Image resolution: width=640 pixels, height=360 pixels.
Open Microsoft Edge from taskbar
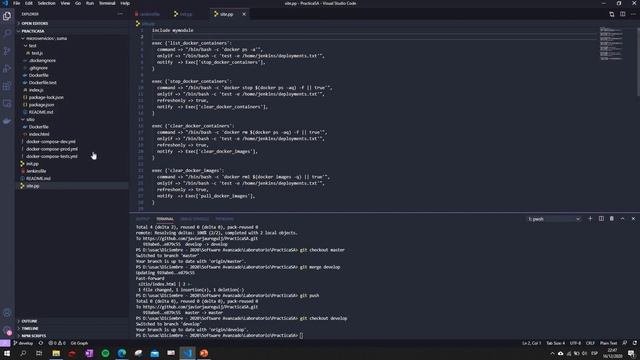tap(122, 353)
